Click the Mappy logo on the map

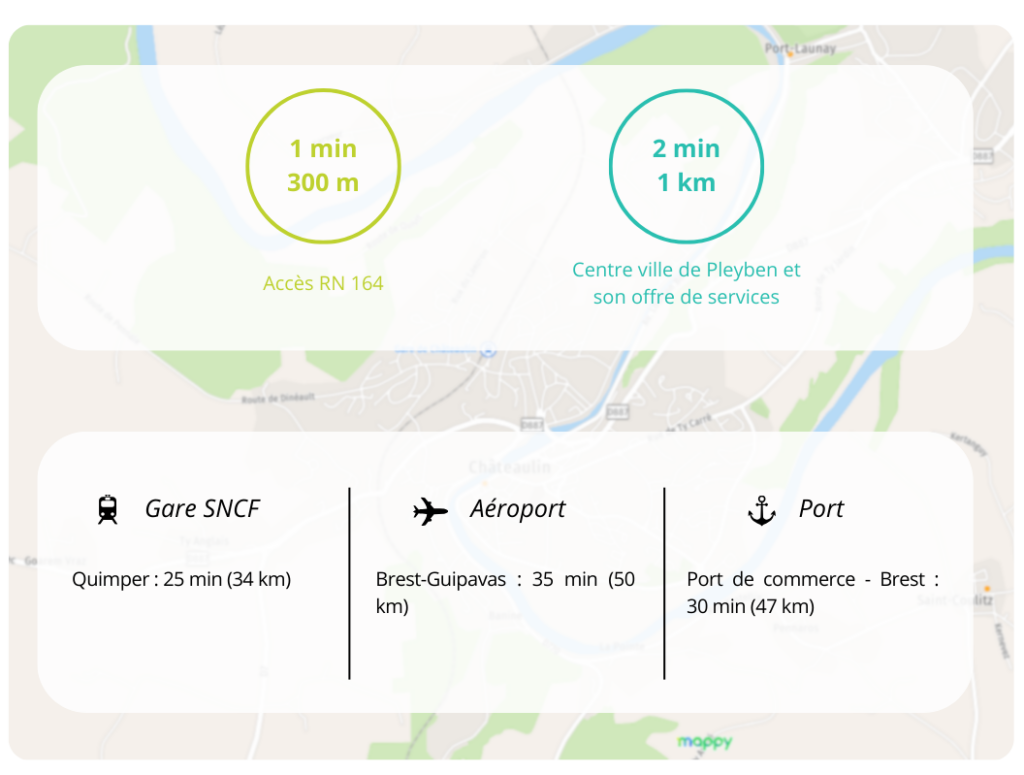(x=704, y=741)
